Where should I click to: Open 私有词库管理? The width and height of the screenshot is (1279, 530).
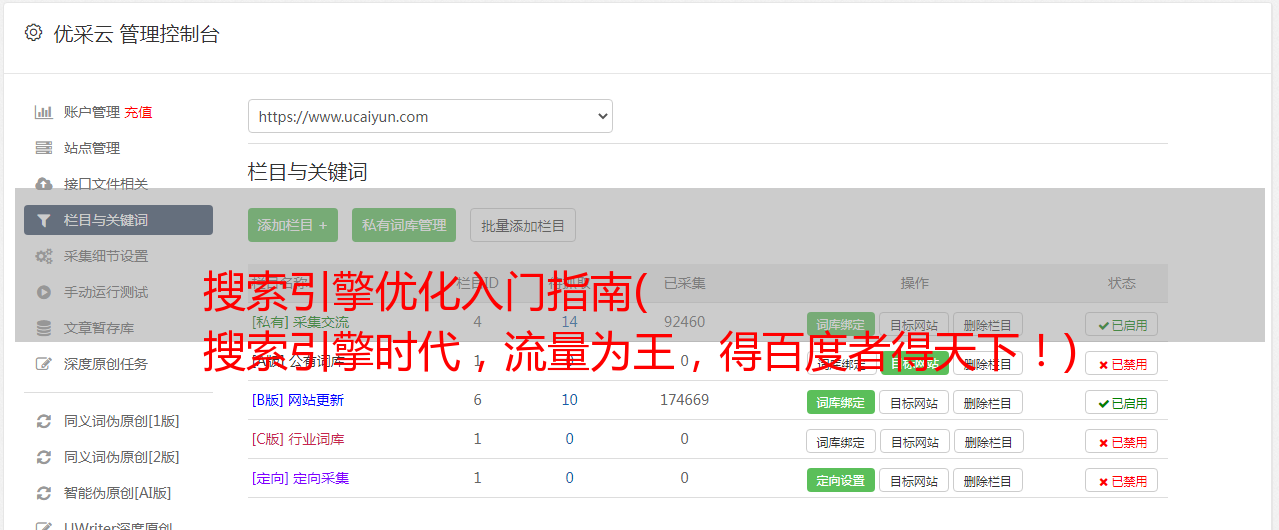point(404,225)
